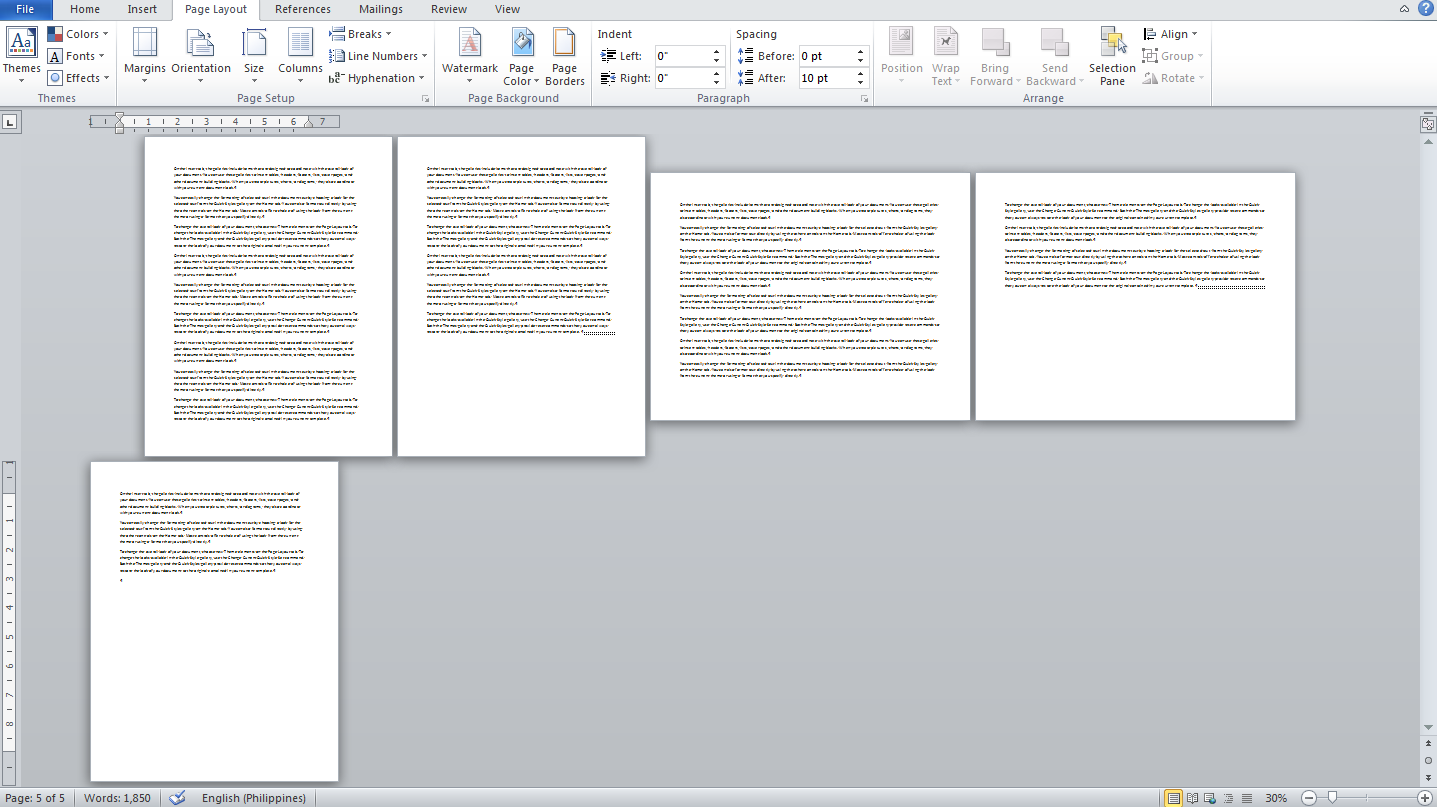The height and width of the screenshot is (807, 1437).
Task: Open the File tab
Action: coord(25,9)
